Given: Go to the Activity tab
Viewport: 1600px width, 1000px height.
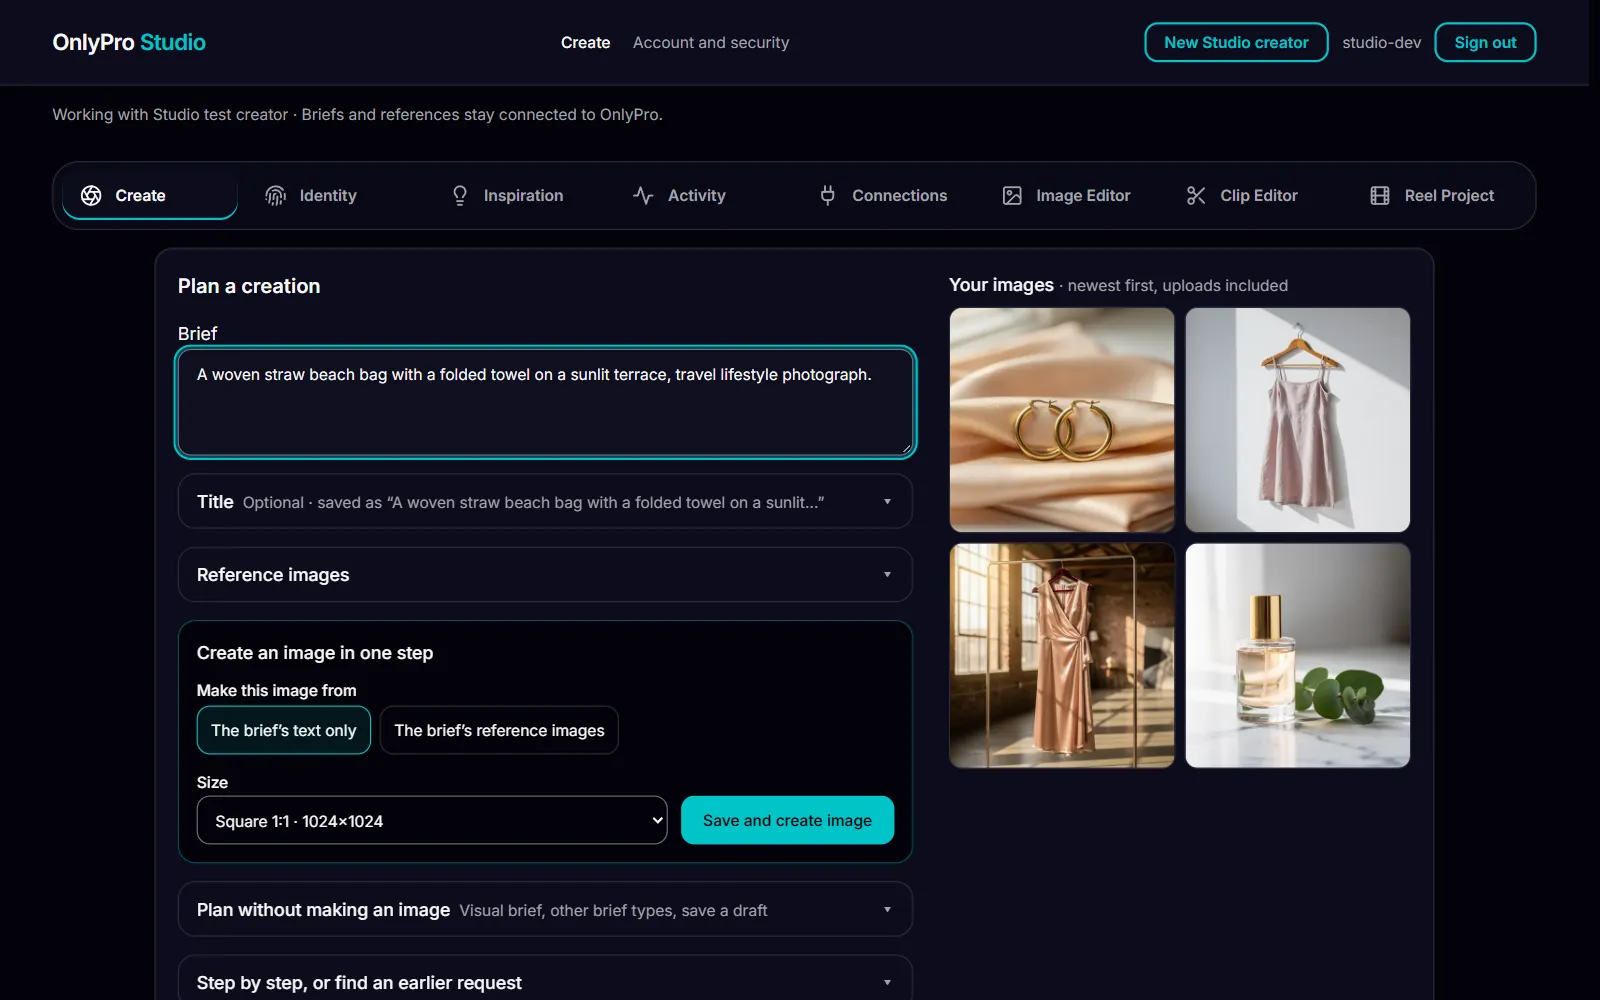Looking at the screenshot, I should coord(702,196).
